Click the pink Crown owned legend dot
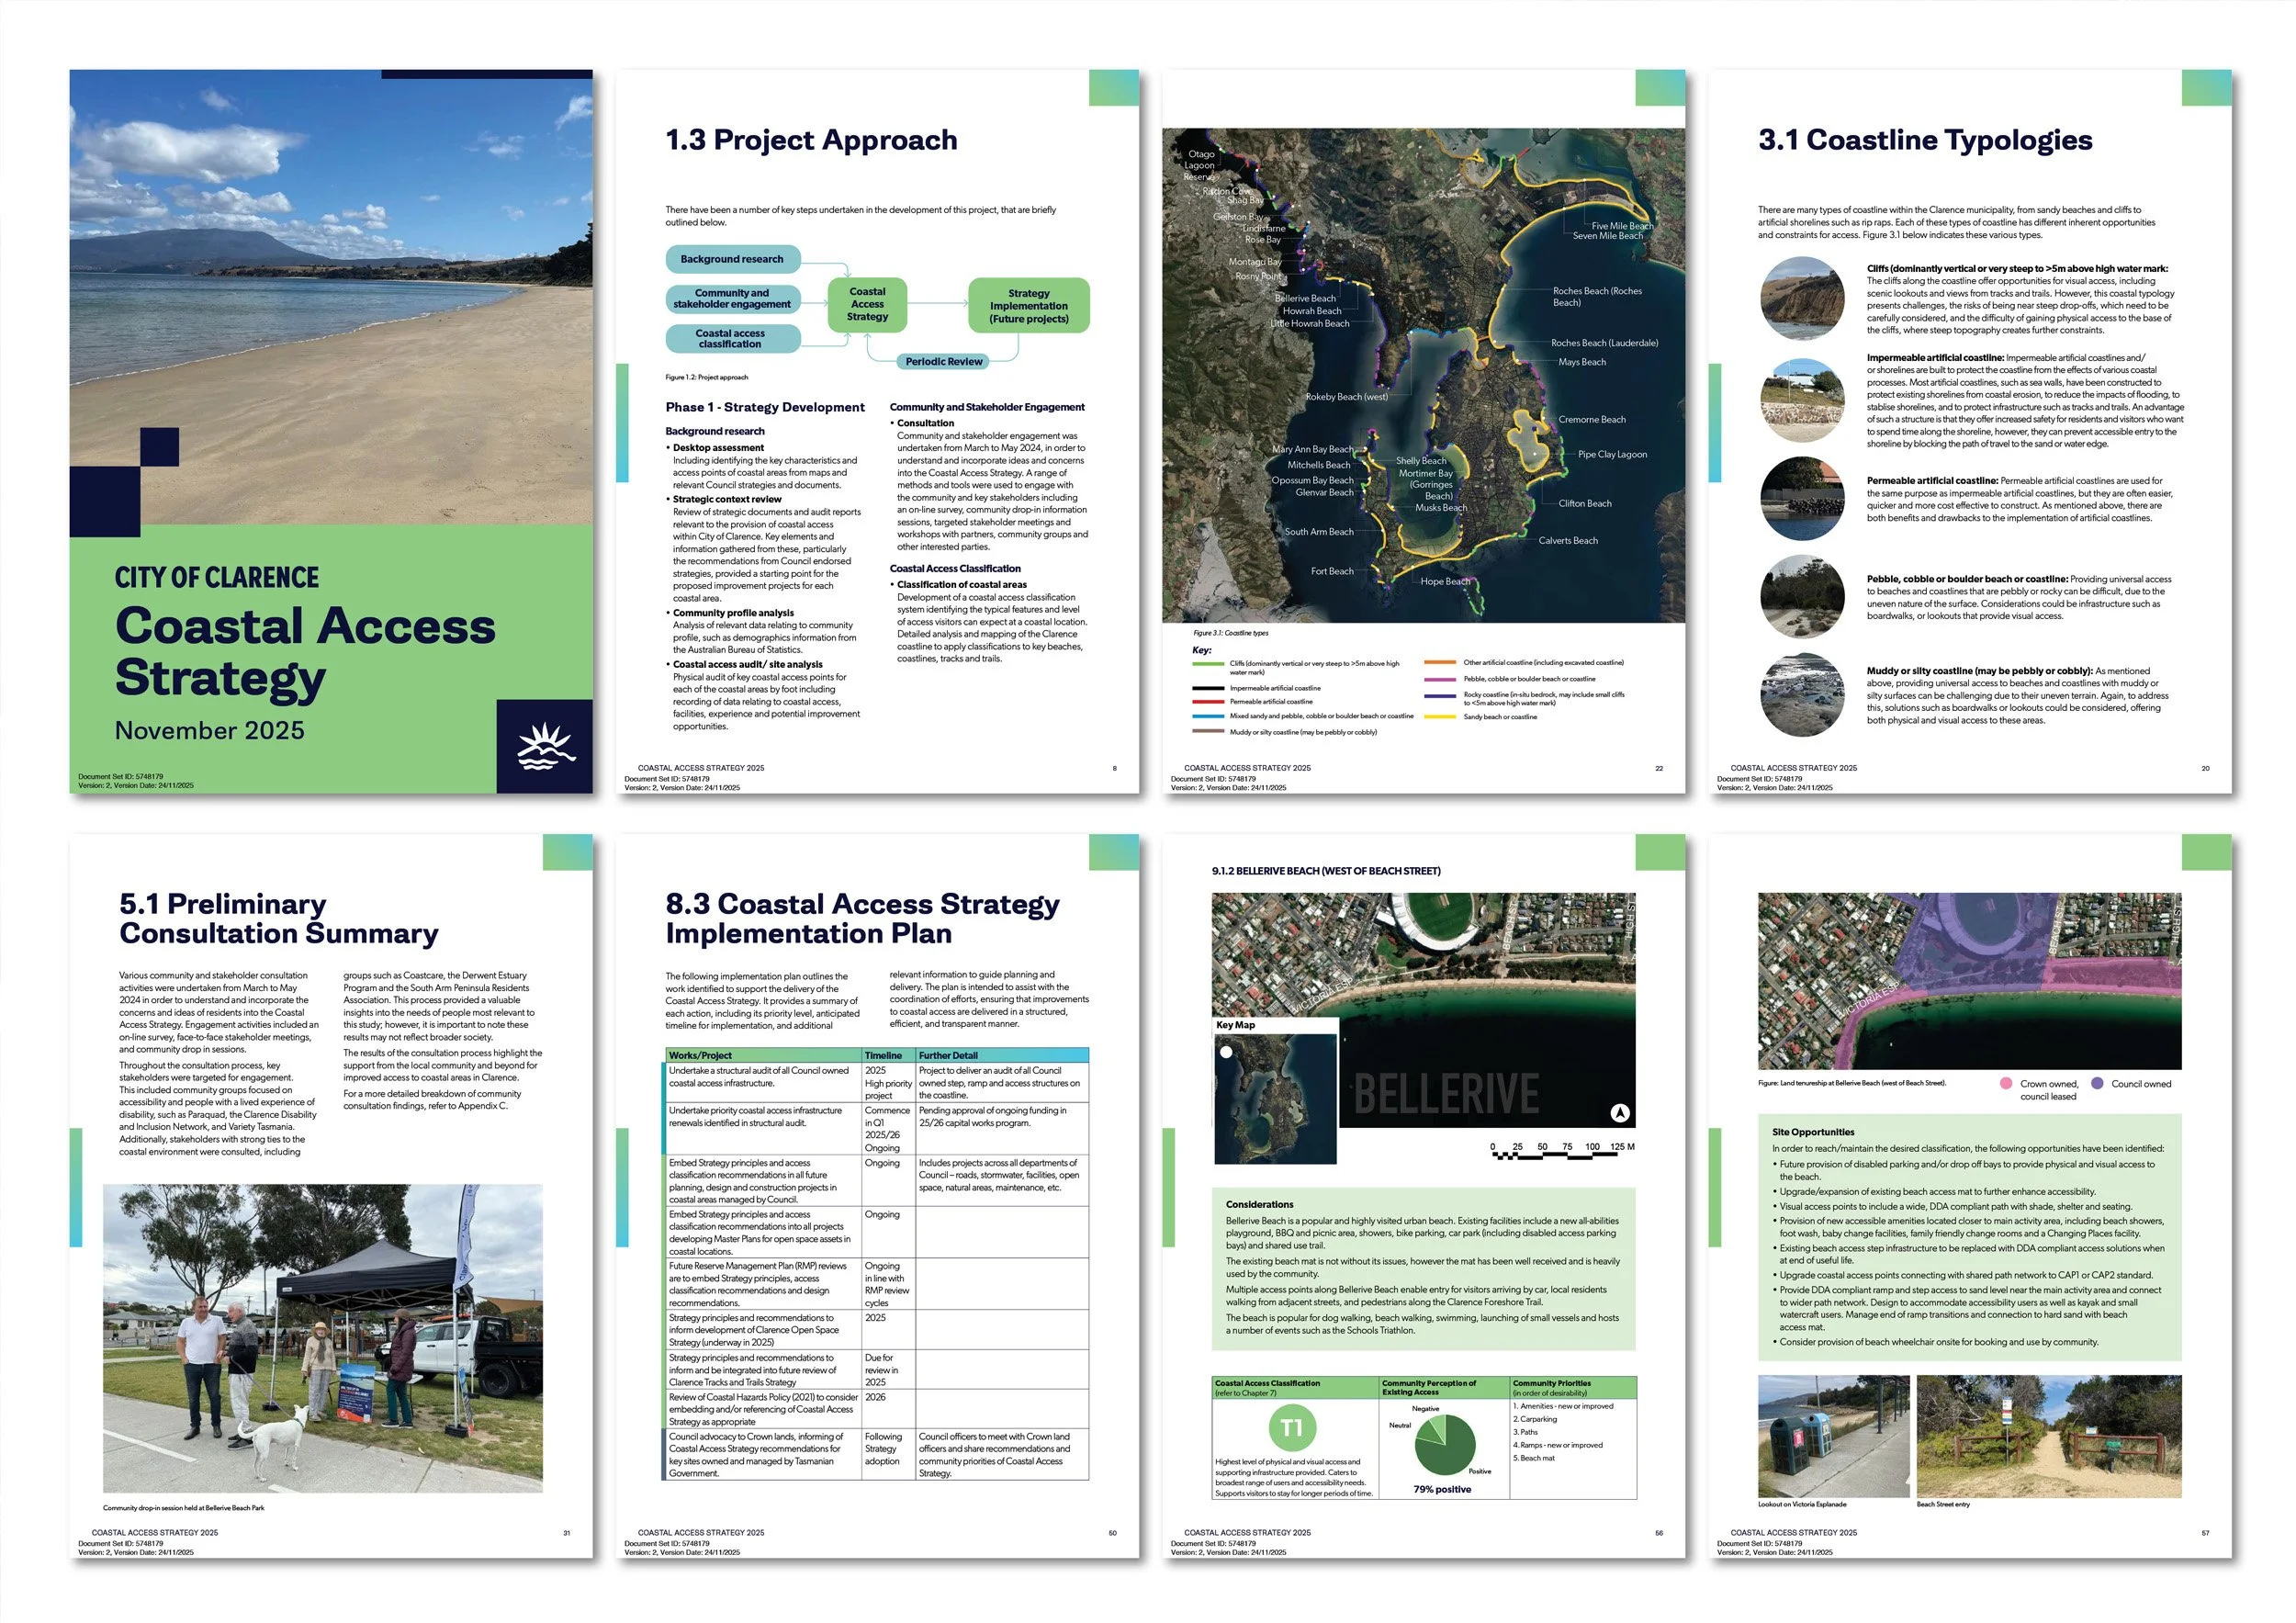Screen dimensions: 2296x1623 2005,1084
